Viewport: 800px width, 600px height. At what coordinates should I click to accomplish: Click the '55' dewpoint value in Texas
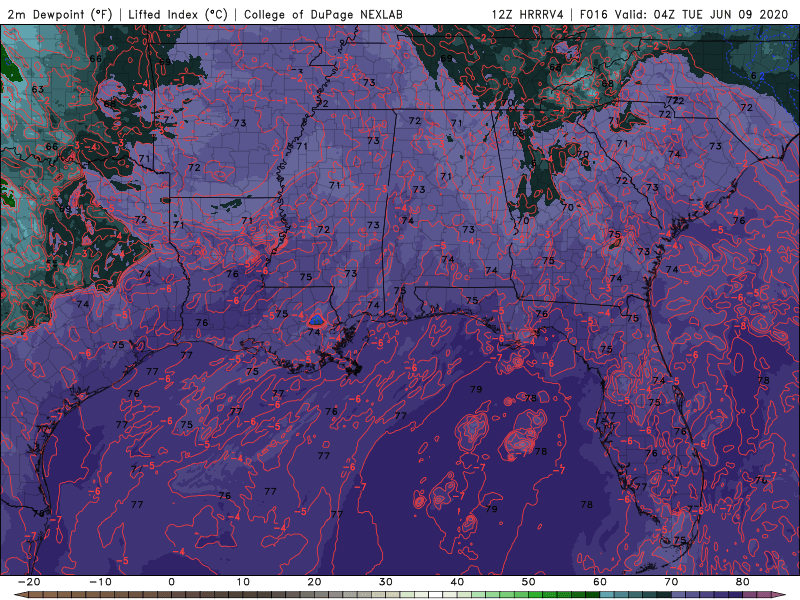pos(52,264)
